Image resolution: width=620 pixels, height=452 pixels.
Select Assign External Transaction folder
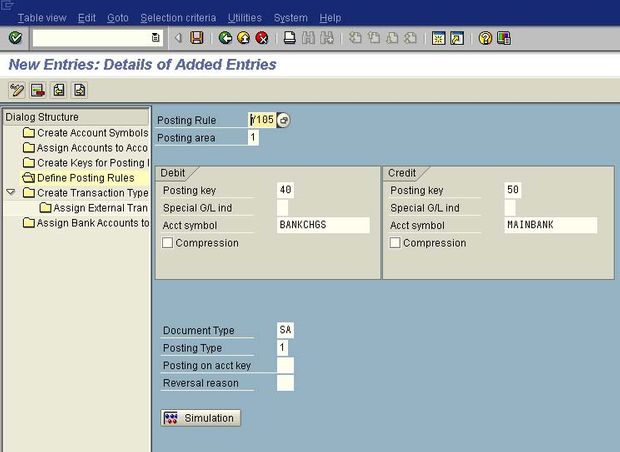pos(94,208)
